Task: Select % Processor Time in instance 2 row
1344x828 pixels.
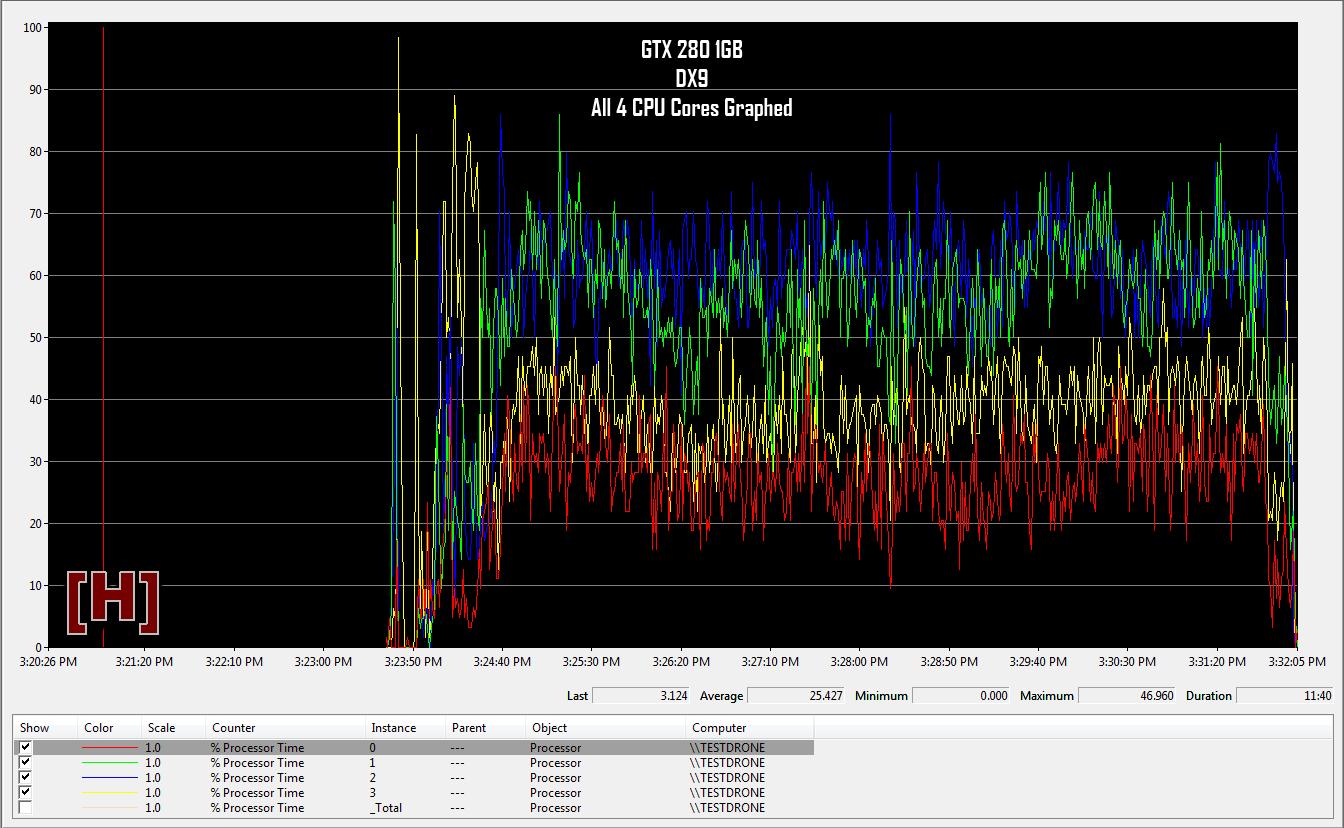Action: (x=257, y=777)
